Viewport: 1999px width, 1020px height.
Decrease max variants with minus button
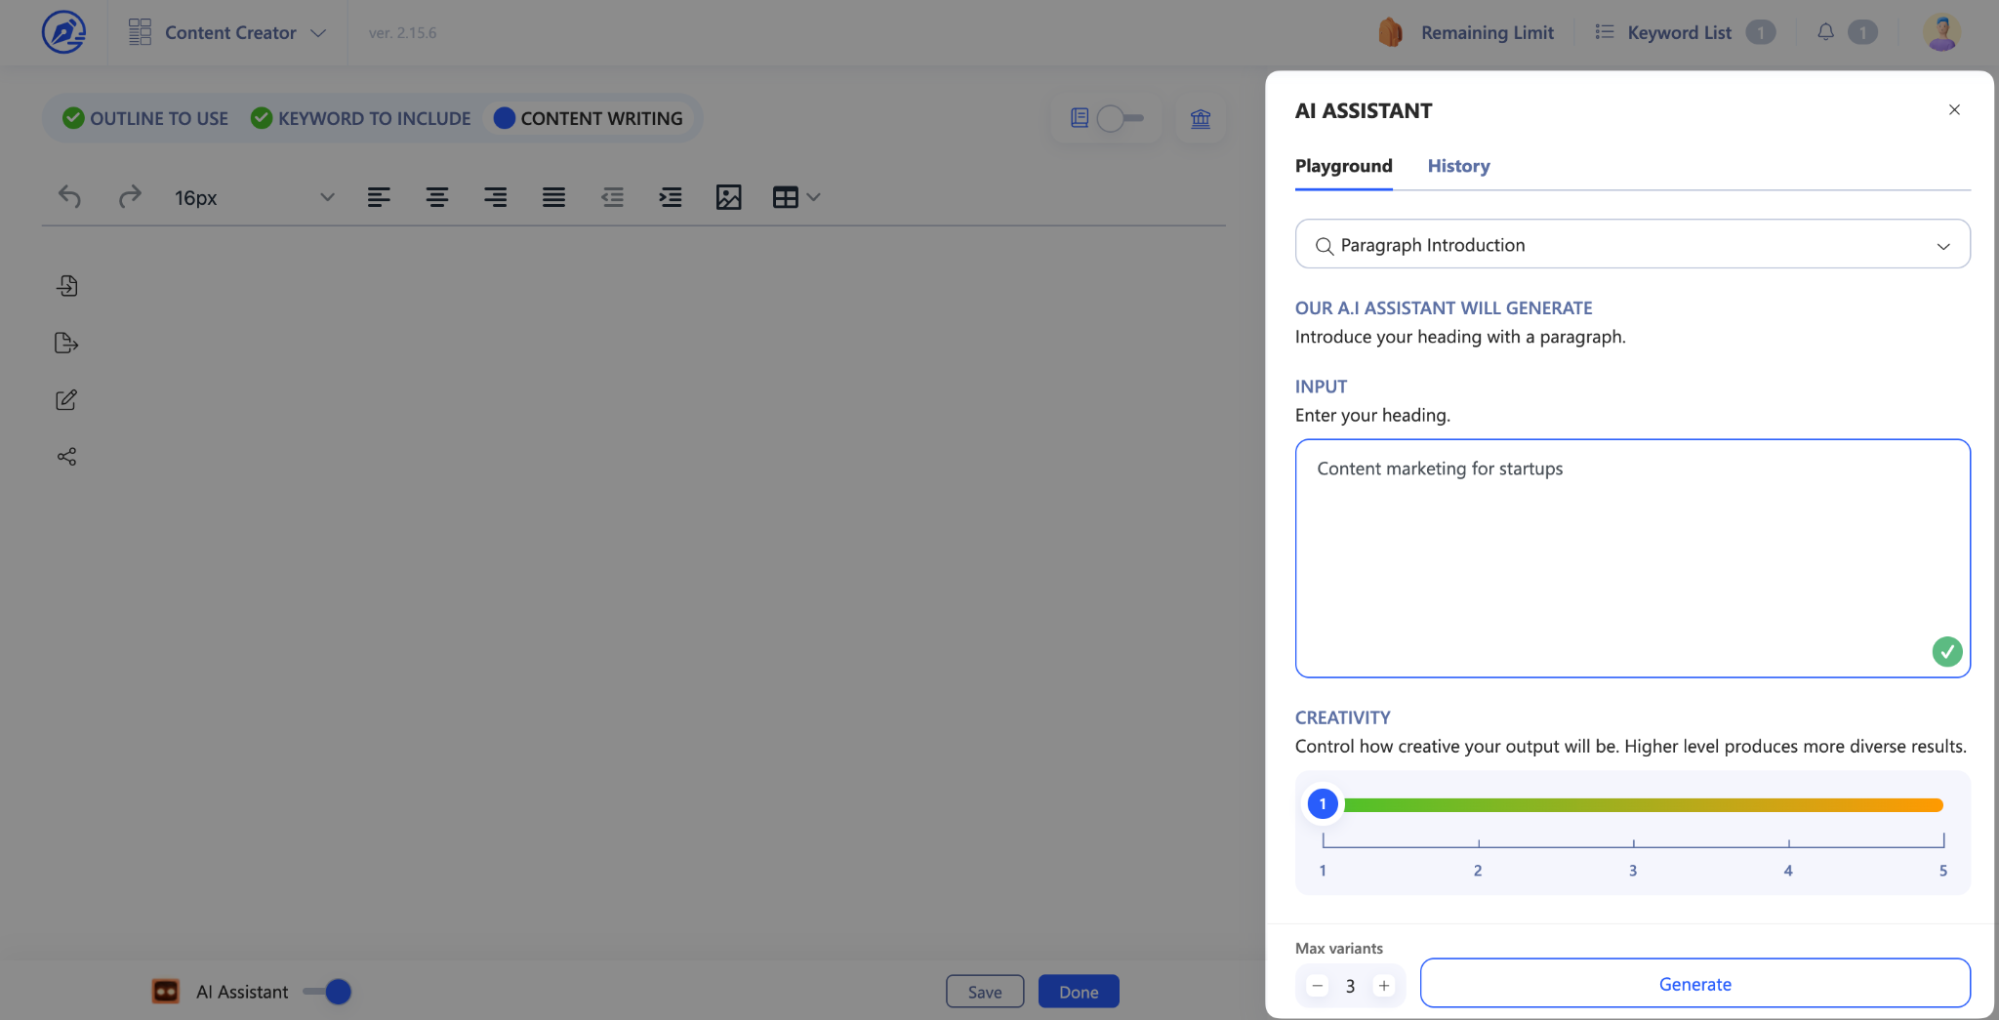(1317, 986)
